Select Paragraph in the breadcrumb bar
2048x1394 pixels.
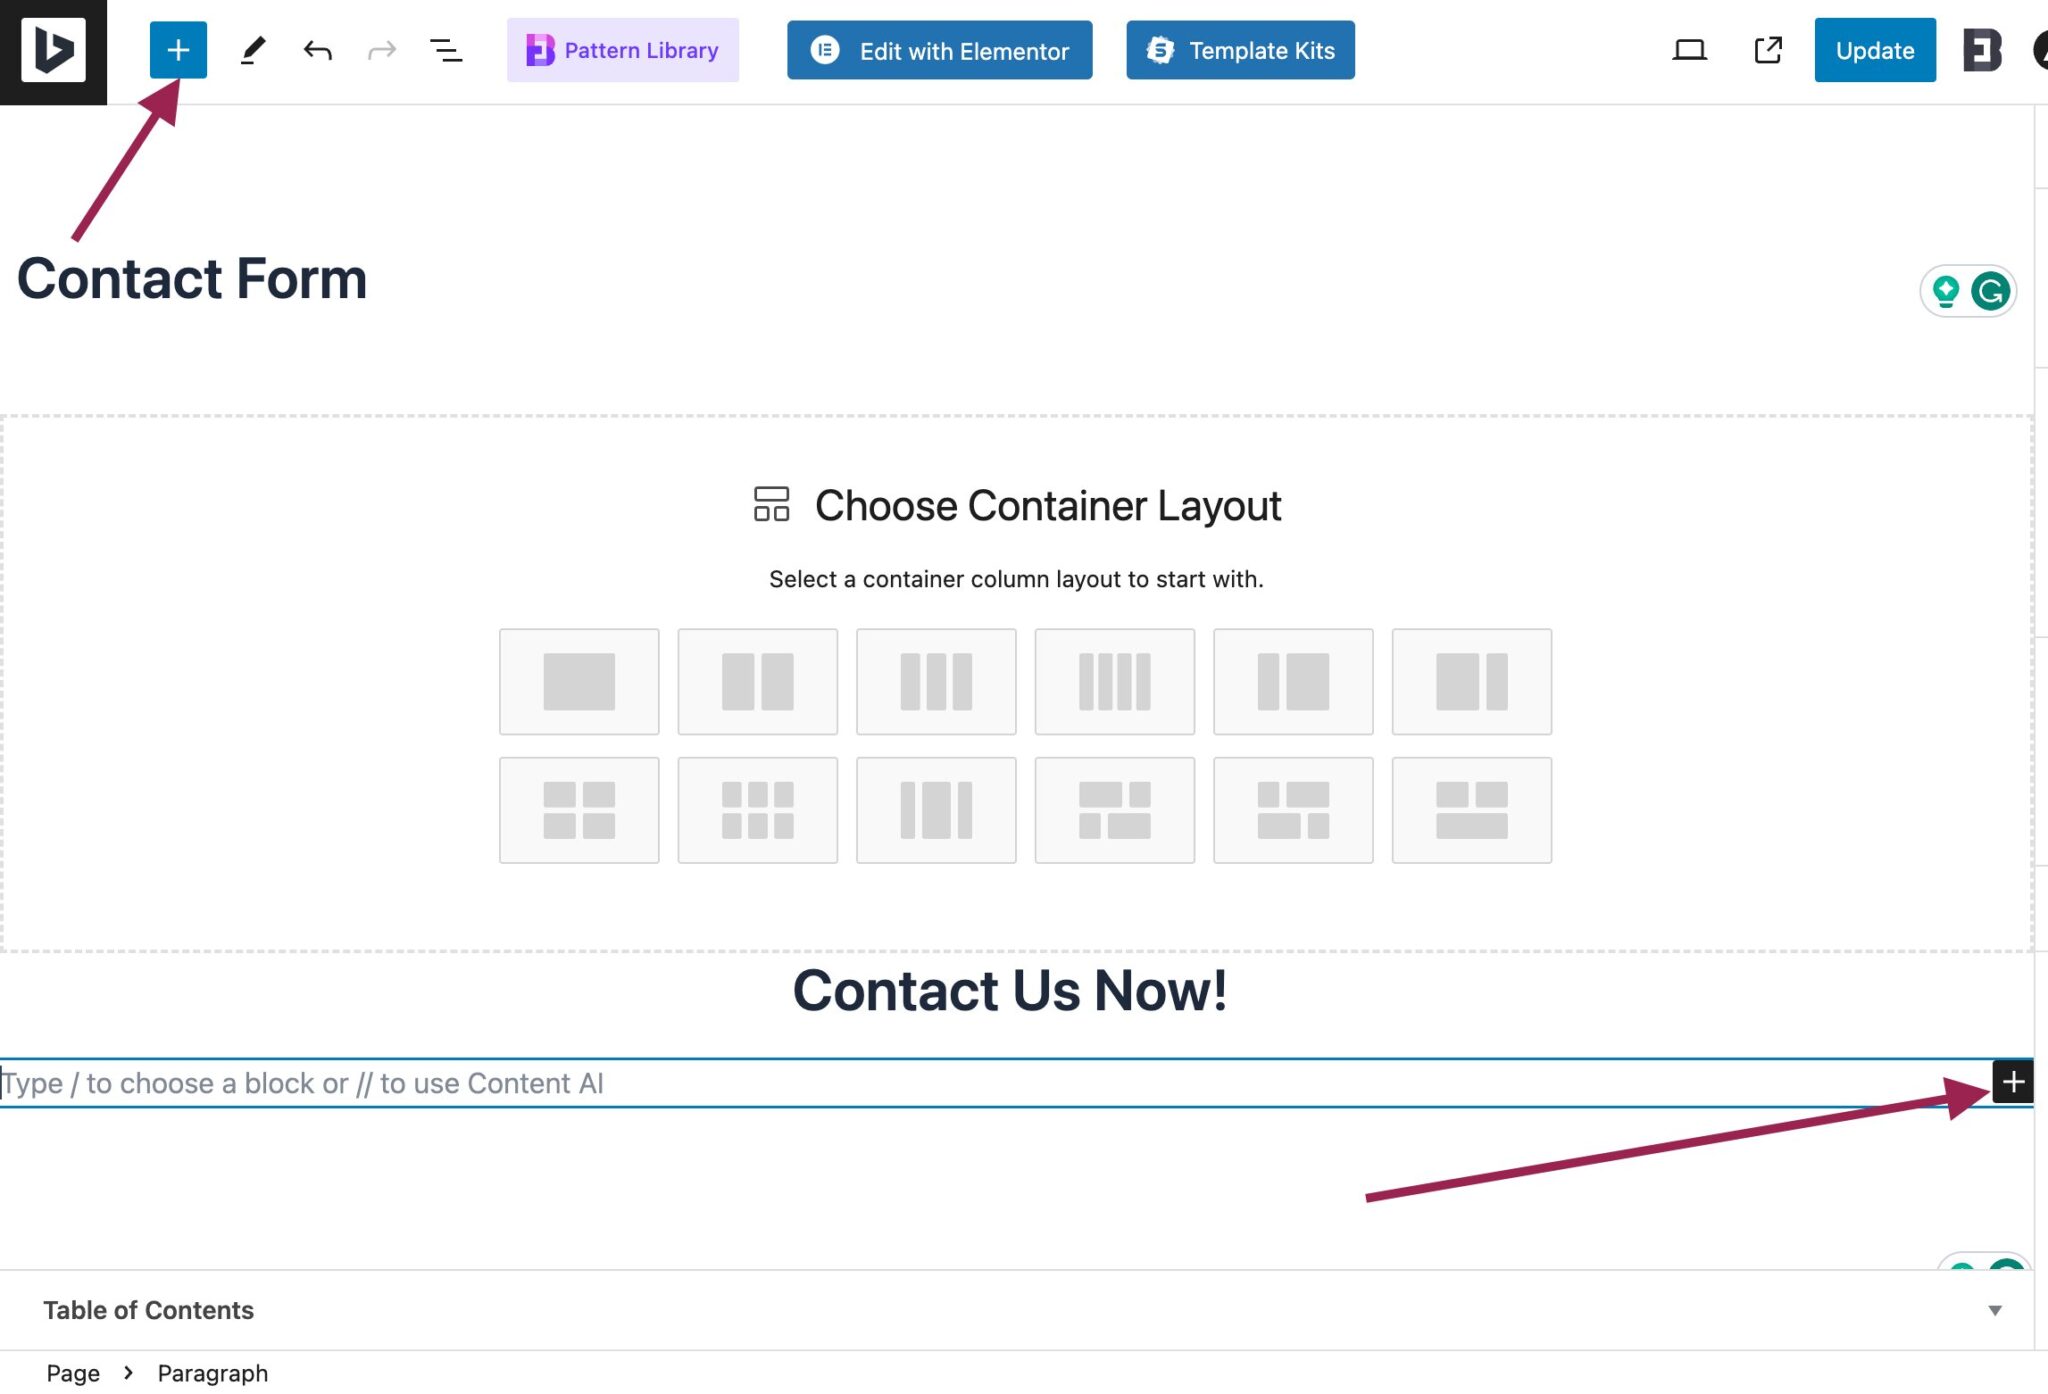pyautogui.click(x=212, y=1373)
